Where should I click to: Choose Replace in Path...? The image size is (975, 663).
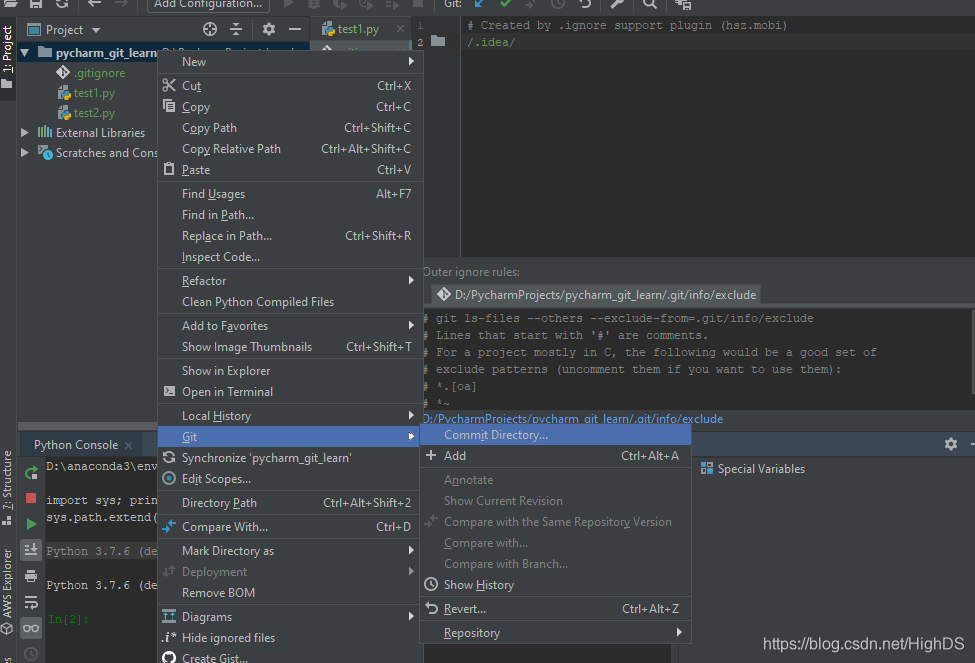click(290, 236)
